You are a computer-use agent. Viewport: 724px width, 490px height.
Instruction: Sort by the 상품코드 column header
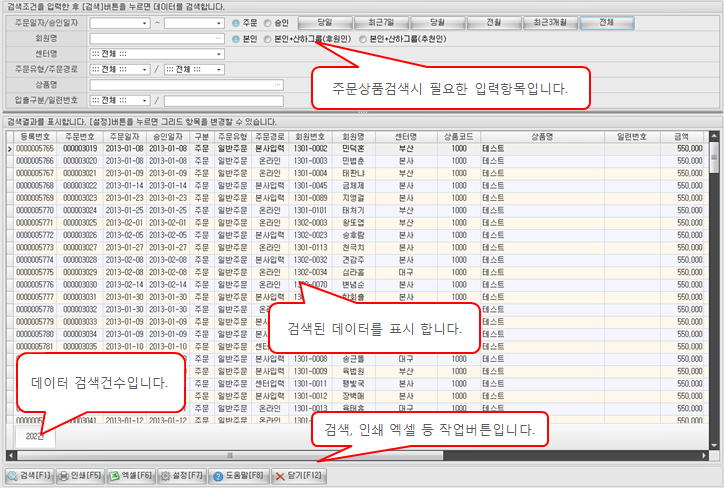(459, 137)
